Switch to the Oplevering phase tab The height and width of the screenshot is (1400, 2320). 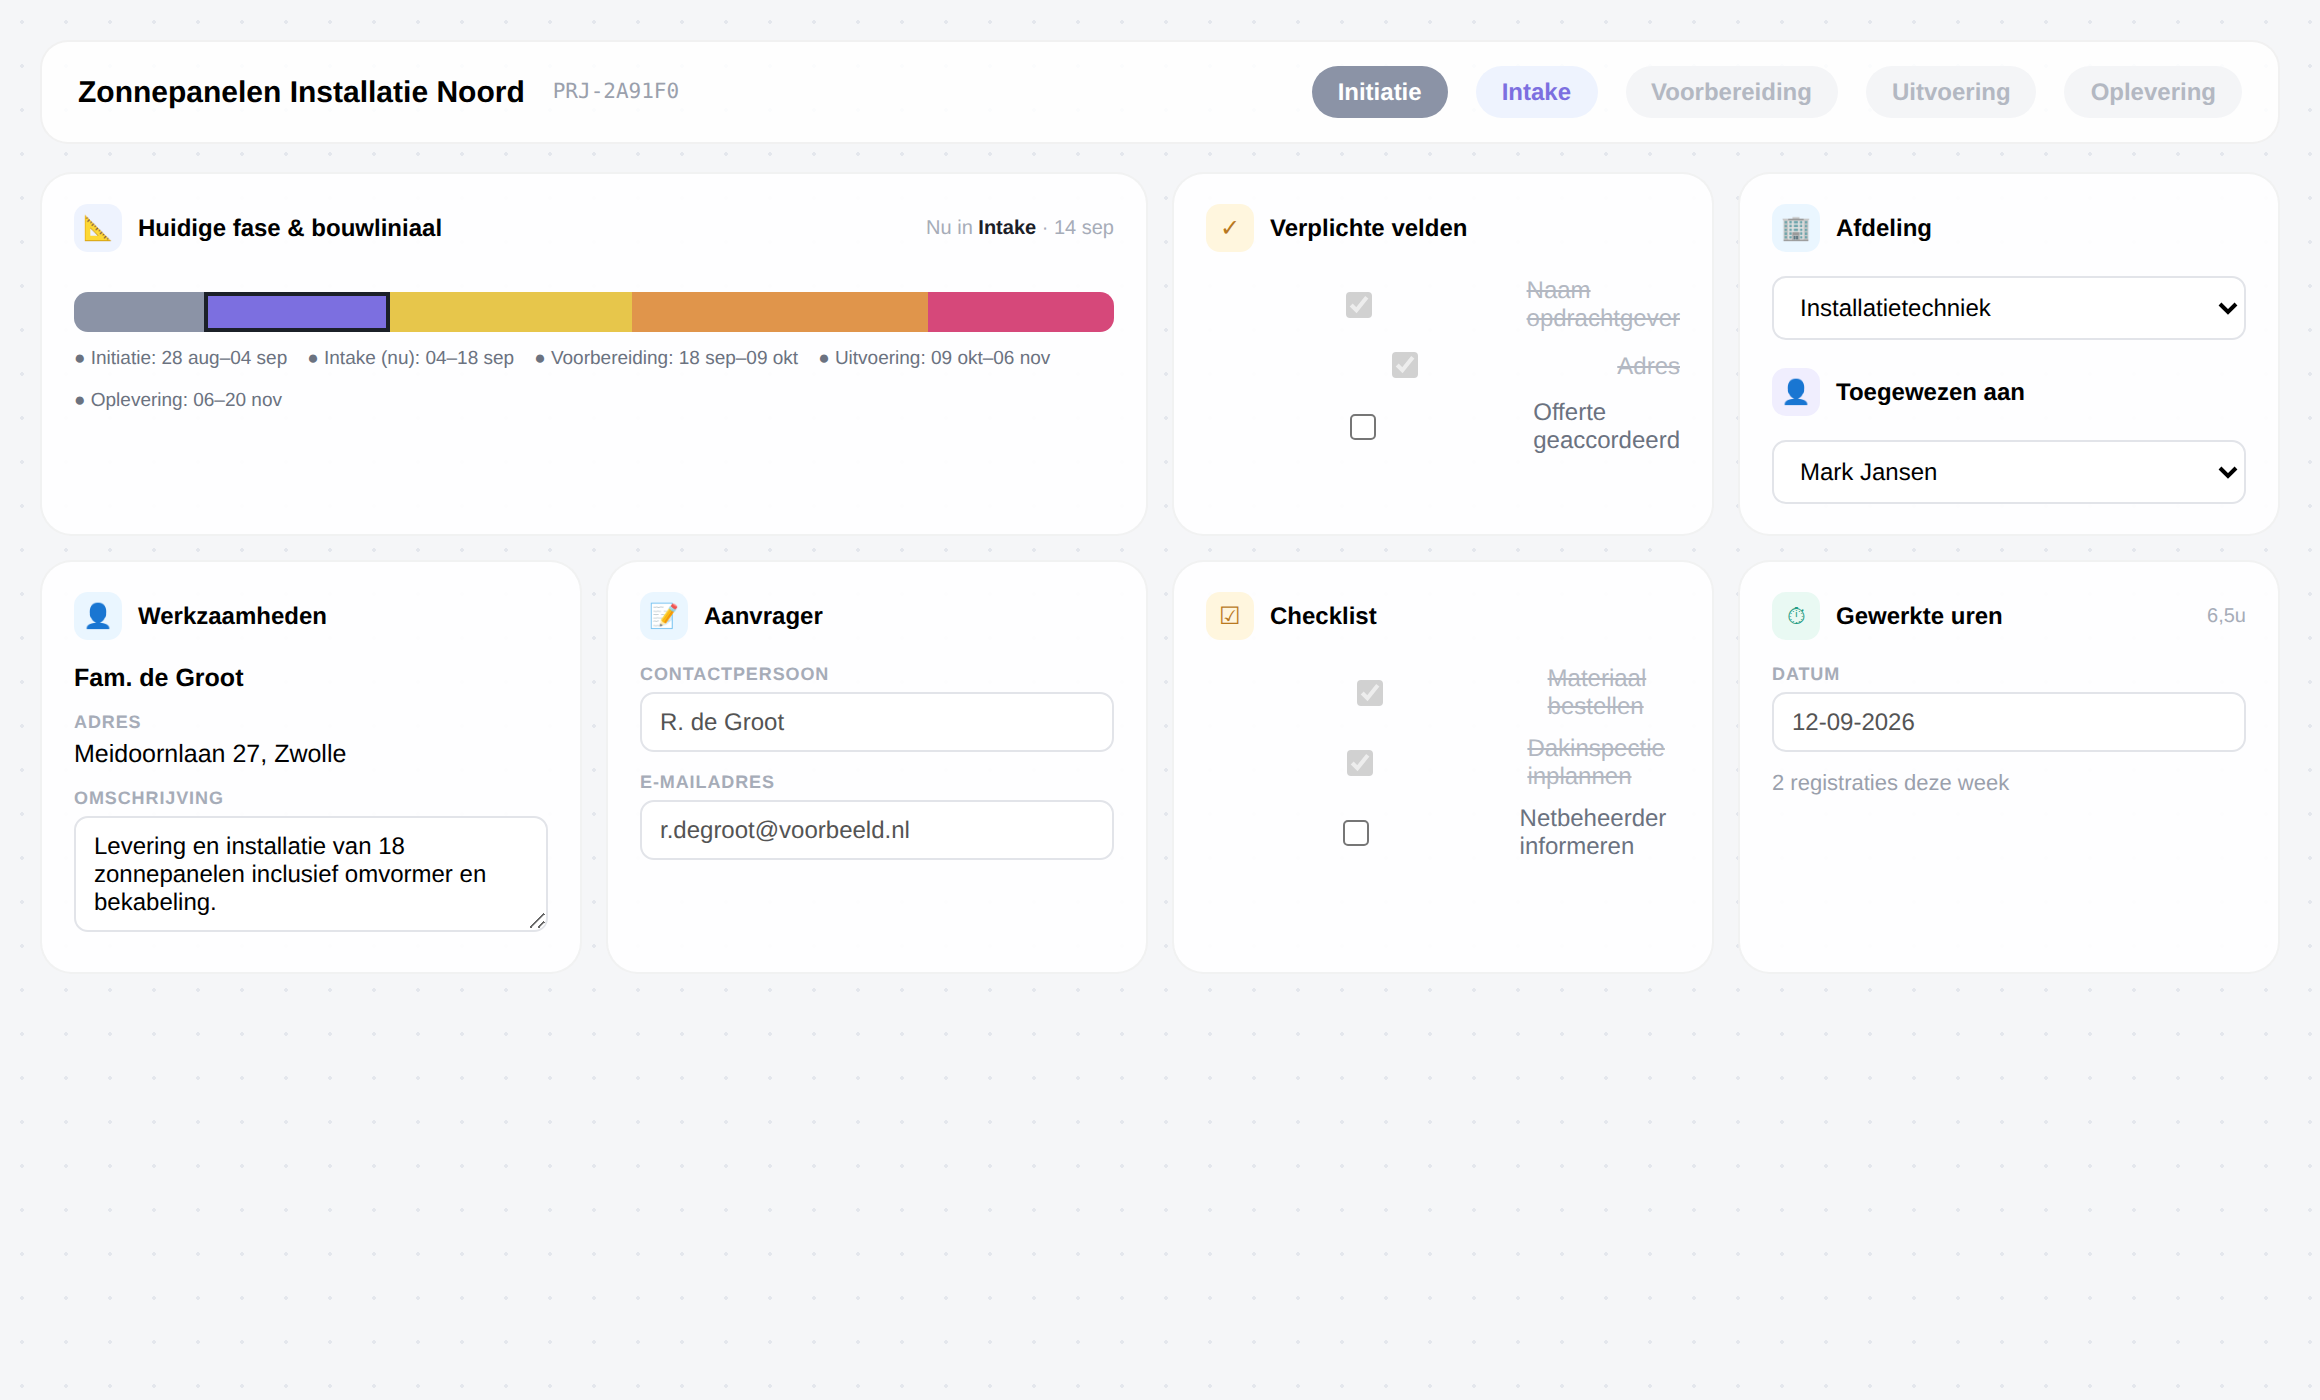pos(2152,92)
